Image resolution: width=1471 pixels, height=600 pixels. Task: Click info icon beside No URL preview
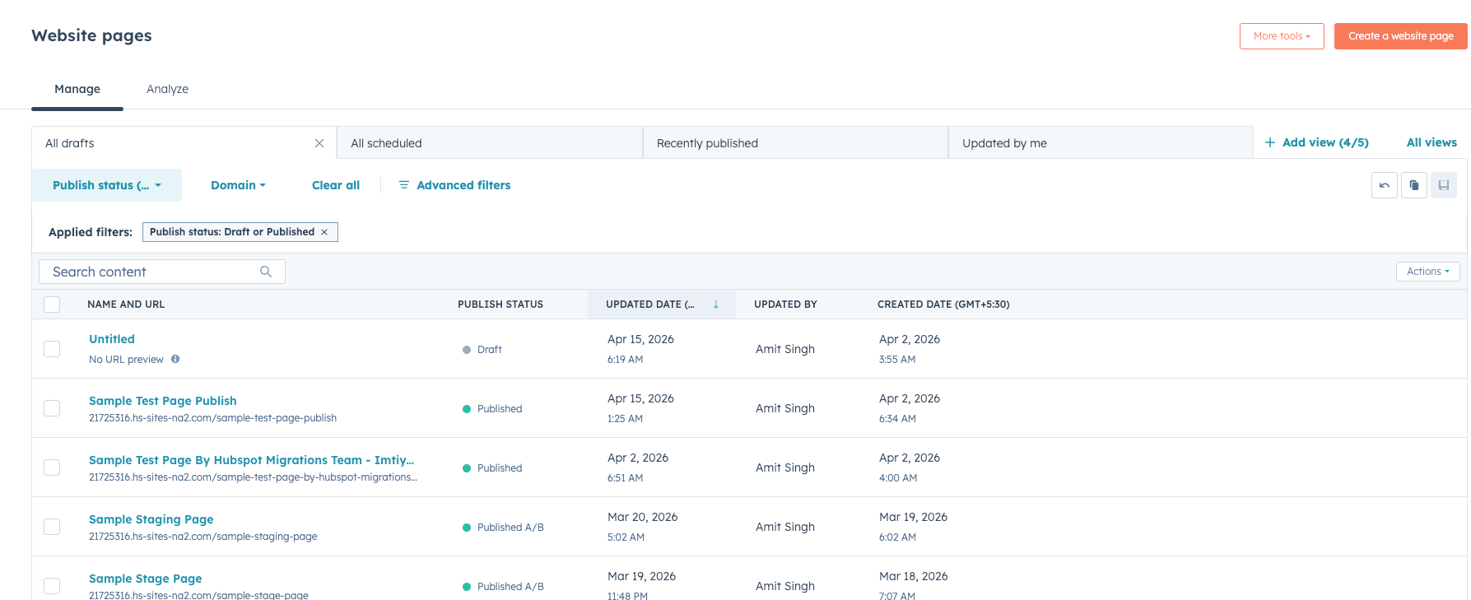[x=175, y=359]
